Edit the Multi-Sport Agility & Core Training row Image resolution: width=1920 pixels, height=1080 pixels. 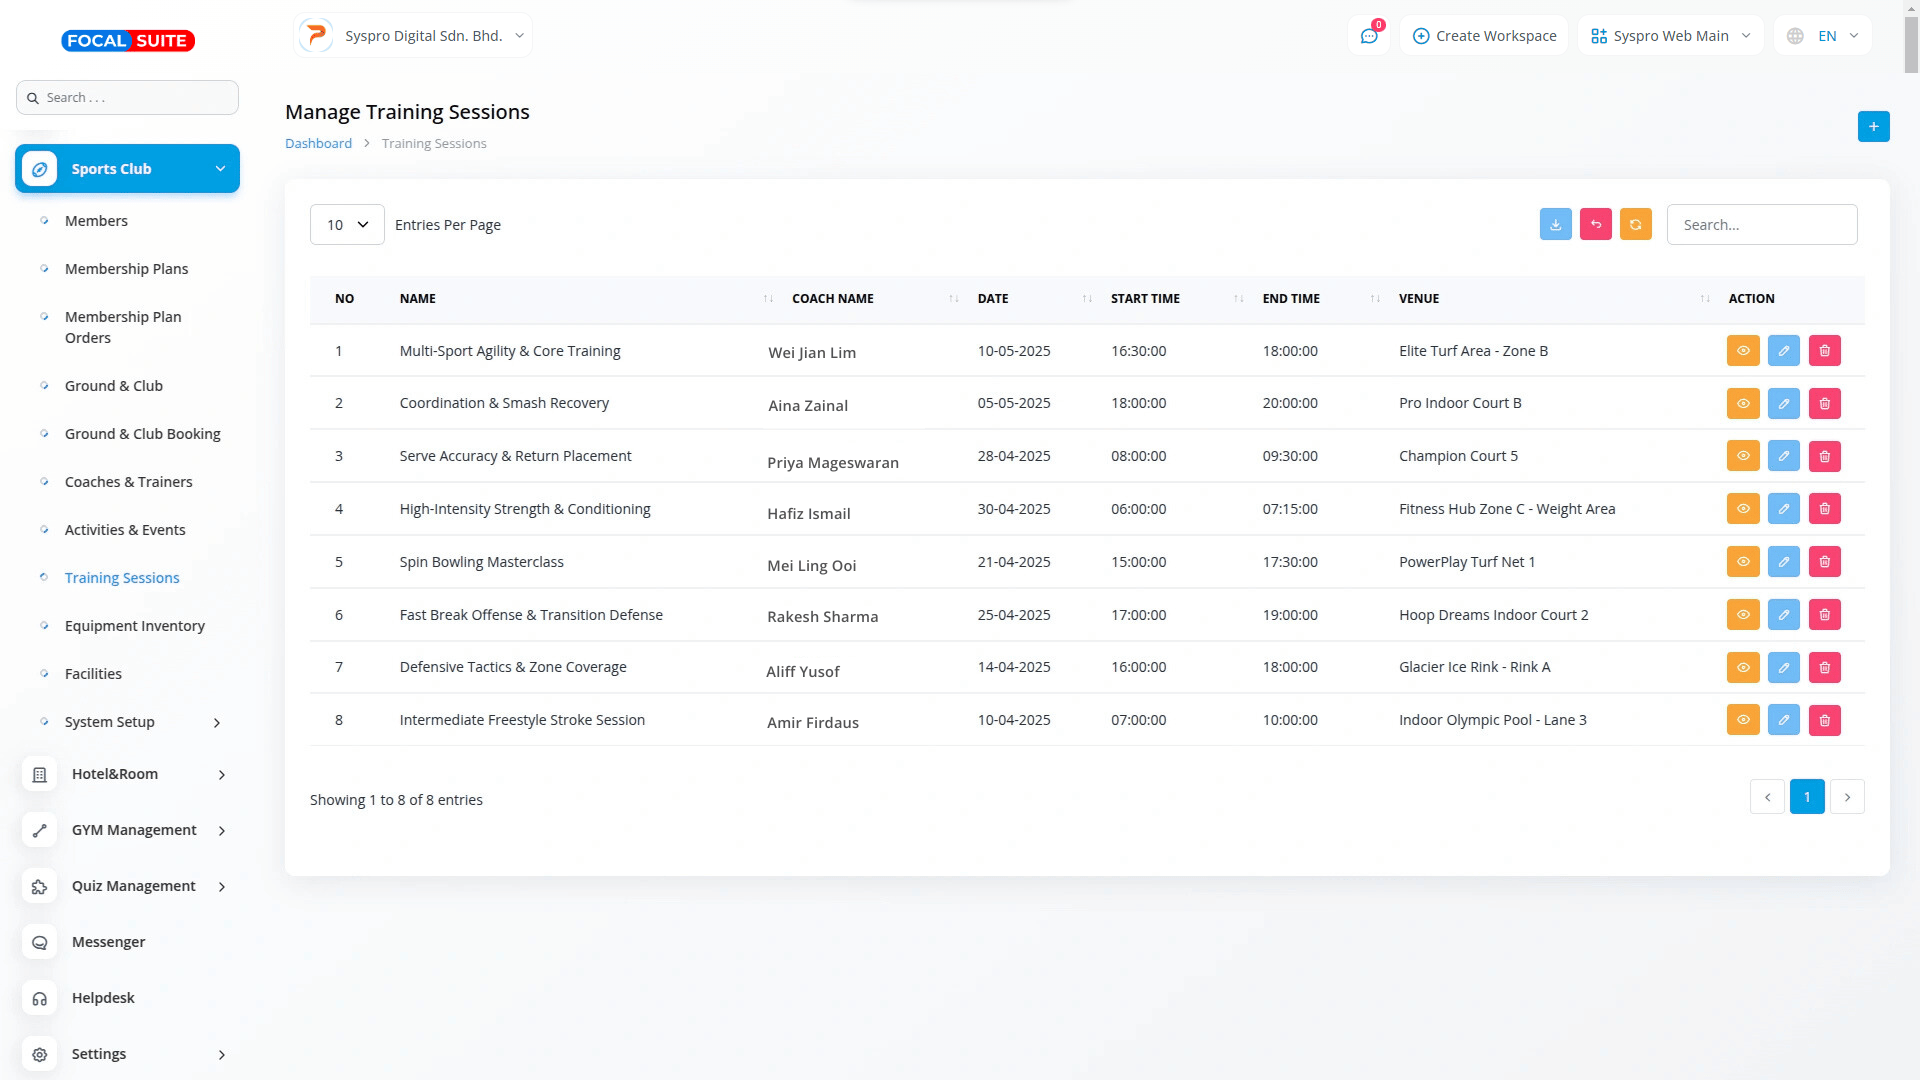tap(1783, 351)
